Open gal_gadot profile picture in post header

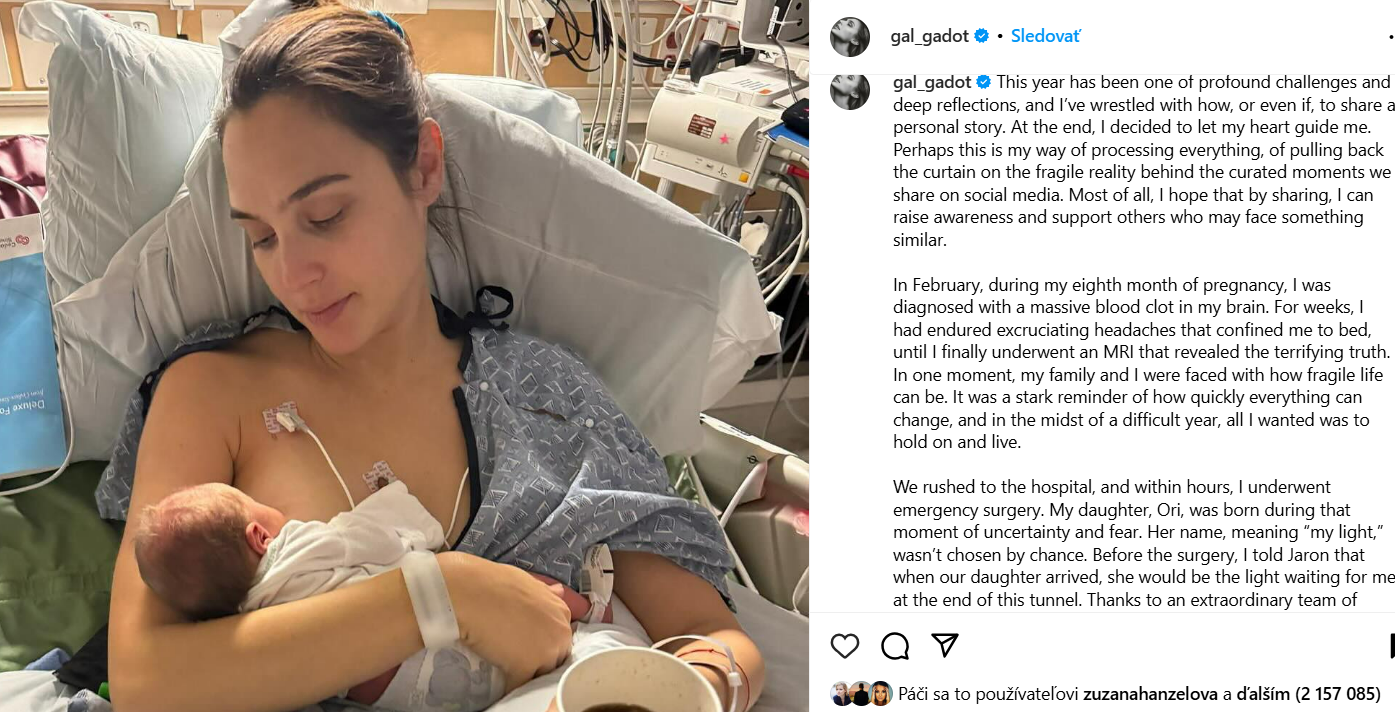pyautogui.click(x=850, y=37)
